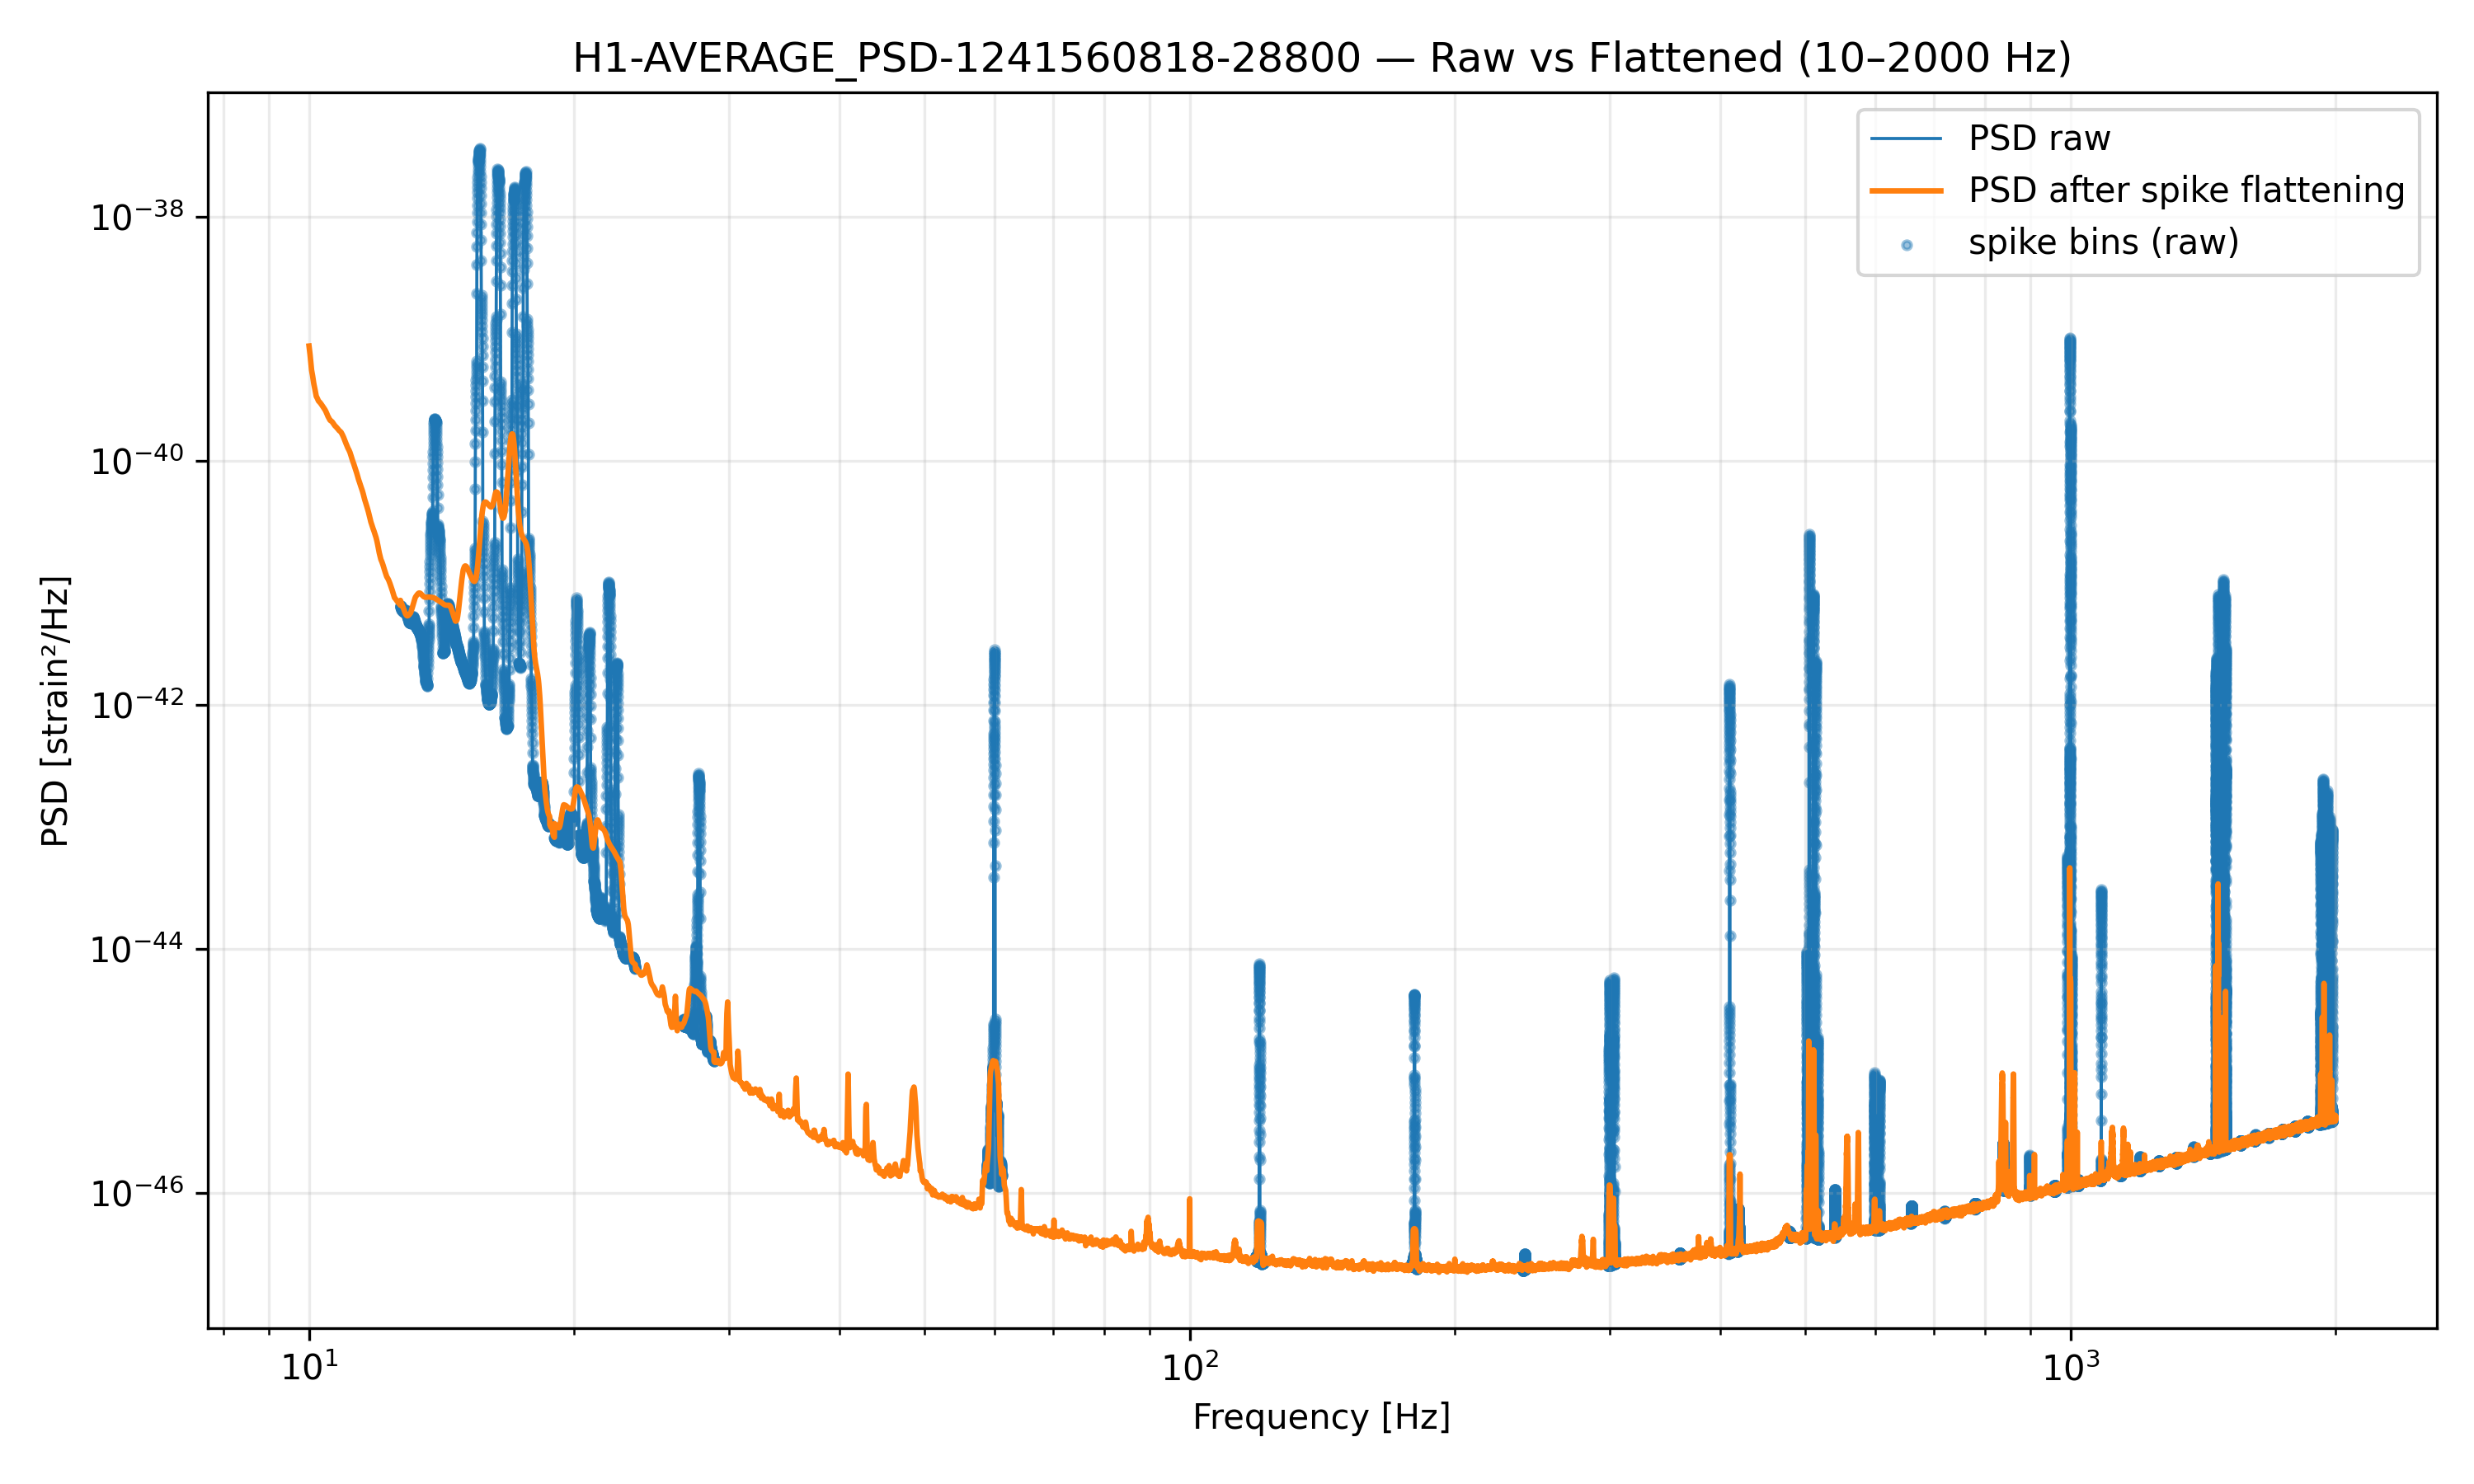Click the 10^-38 y-axis tick label

pos(137,217)
